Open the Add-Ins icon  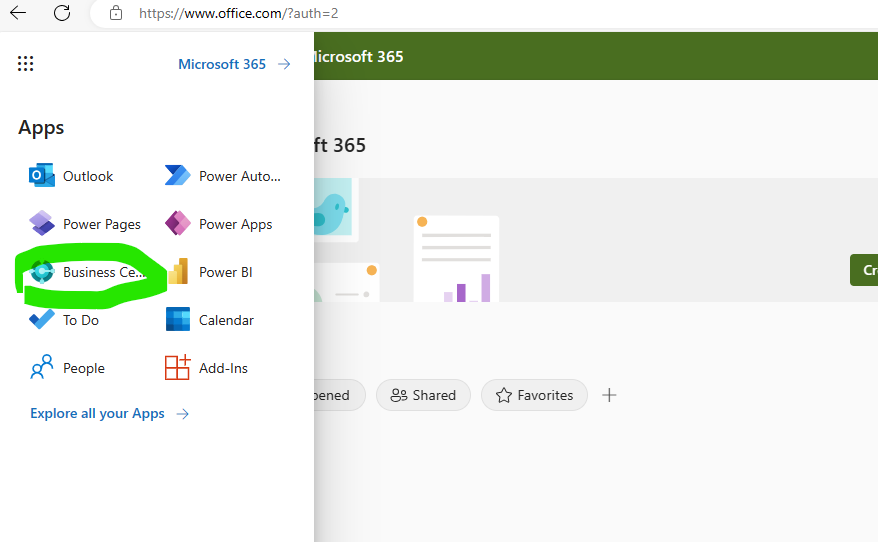click(x=178, y=367)
